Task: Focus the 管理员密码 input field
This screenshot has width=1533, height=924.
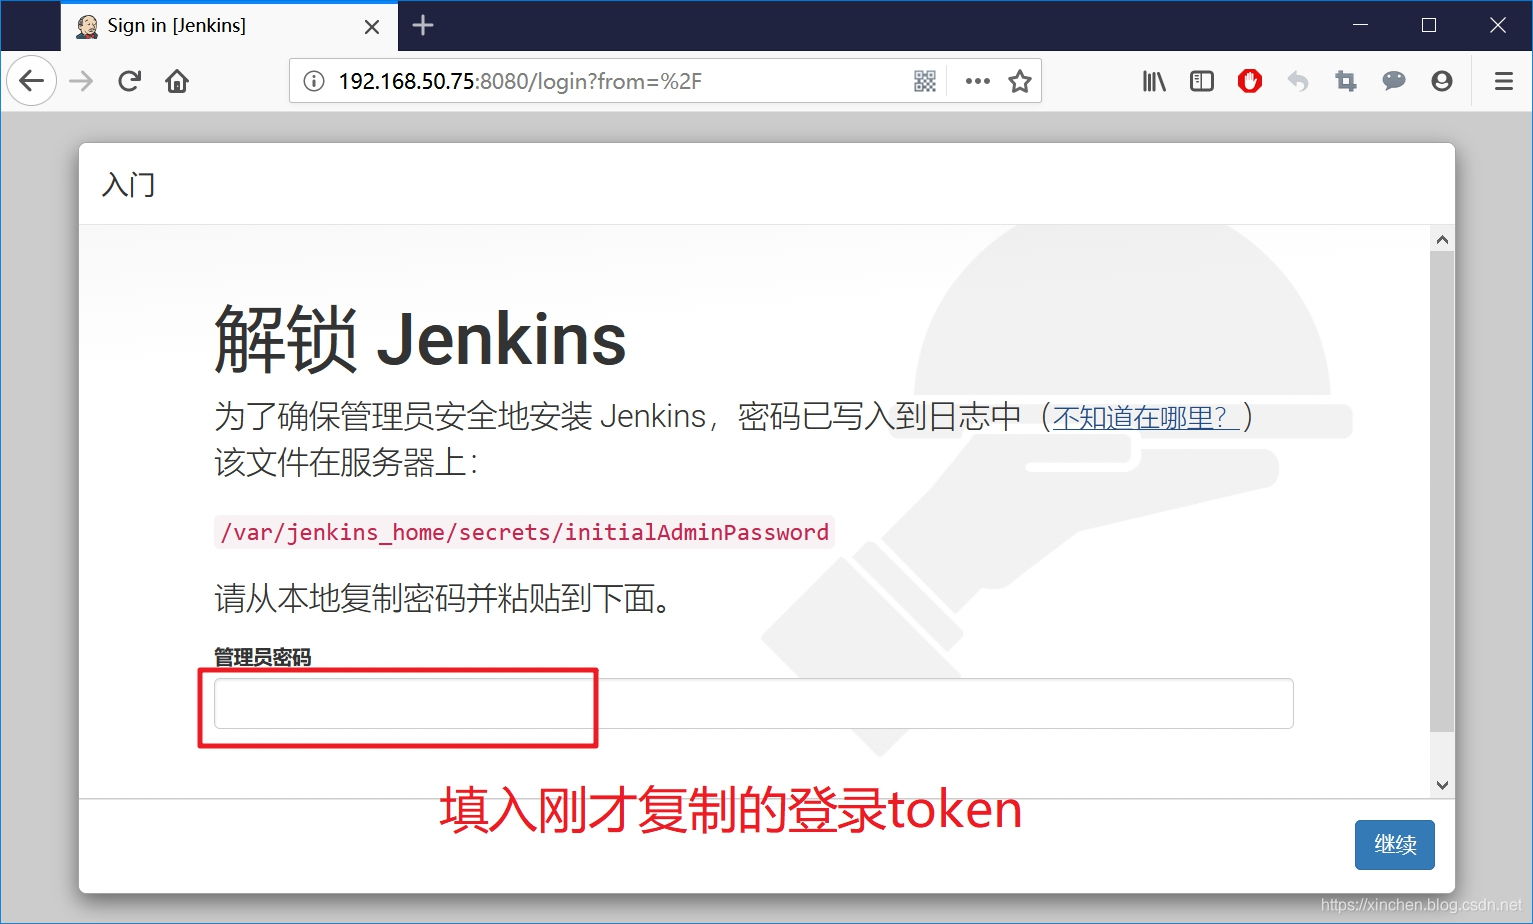Action: tap(754, 704)
